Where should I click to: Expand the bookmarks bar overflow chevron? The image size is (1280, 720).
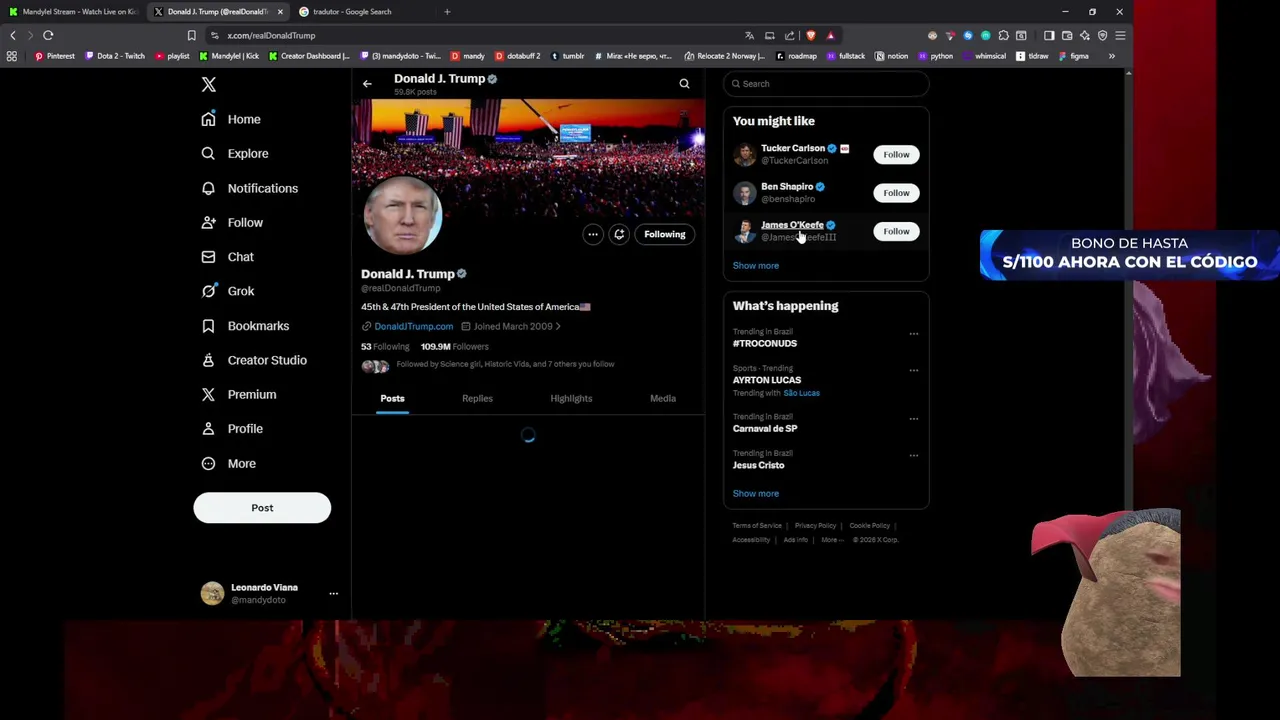(x=1111, y=56)
